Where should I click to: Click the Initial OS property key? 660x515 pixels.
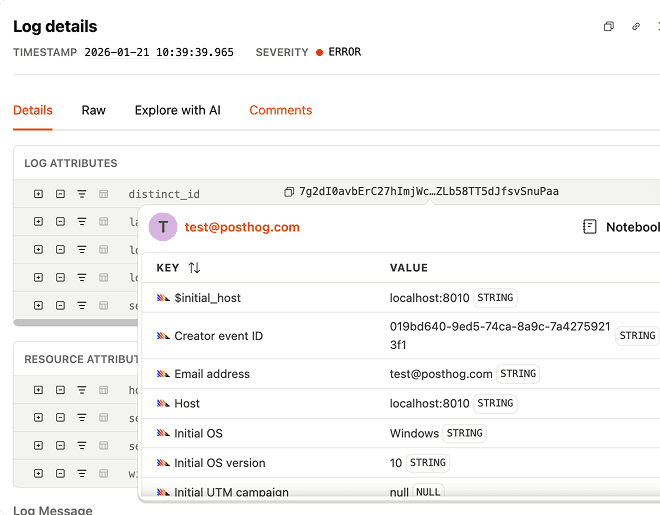(198, 433)
